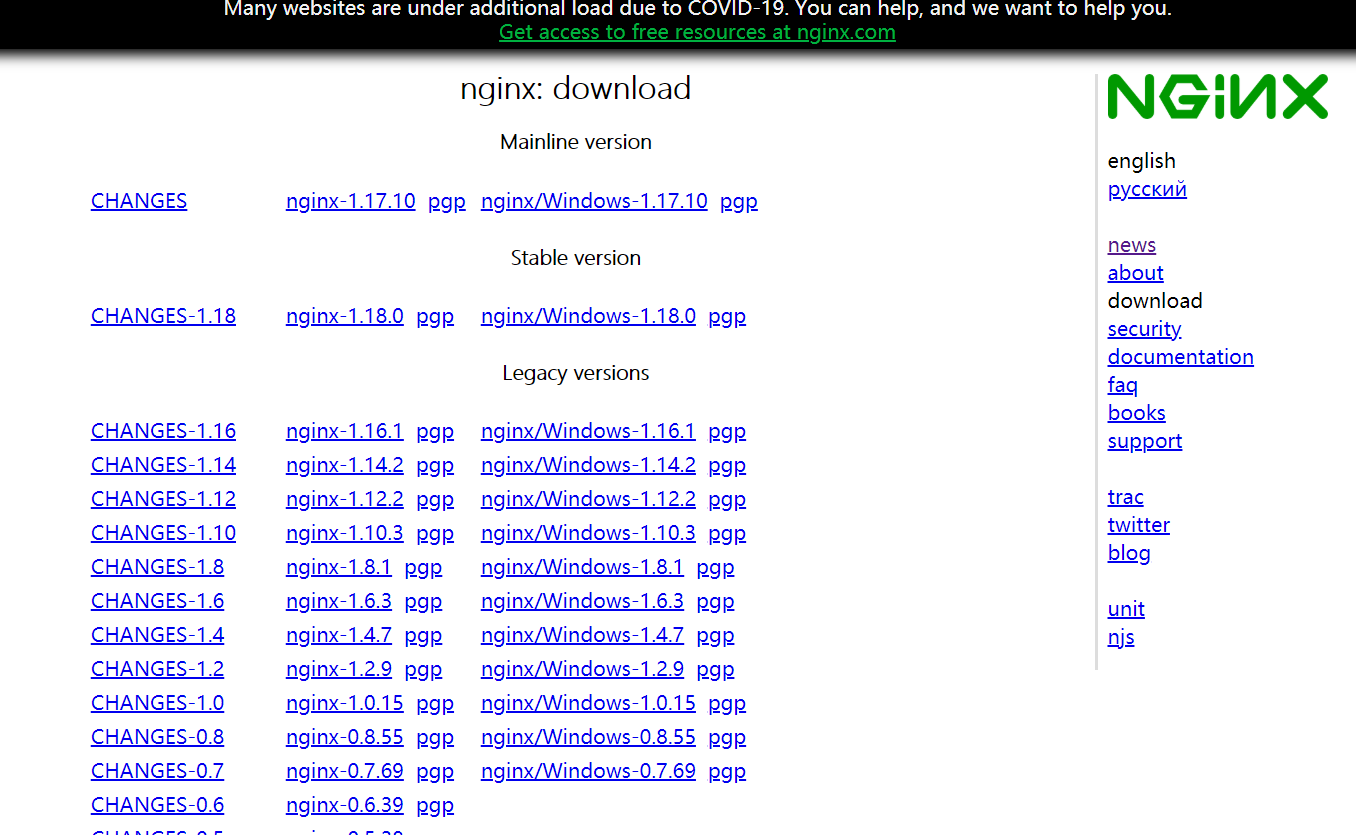The height and width of the screenshot is (835, 1356).
Task: Open the support page
Action: pyautogui.click(x=1145, y=441)
